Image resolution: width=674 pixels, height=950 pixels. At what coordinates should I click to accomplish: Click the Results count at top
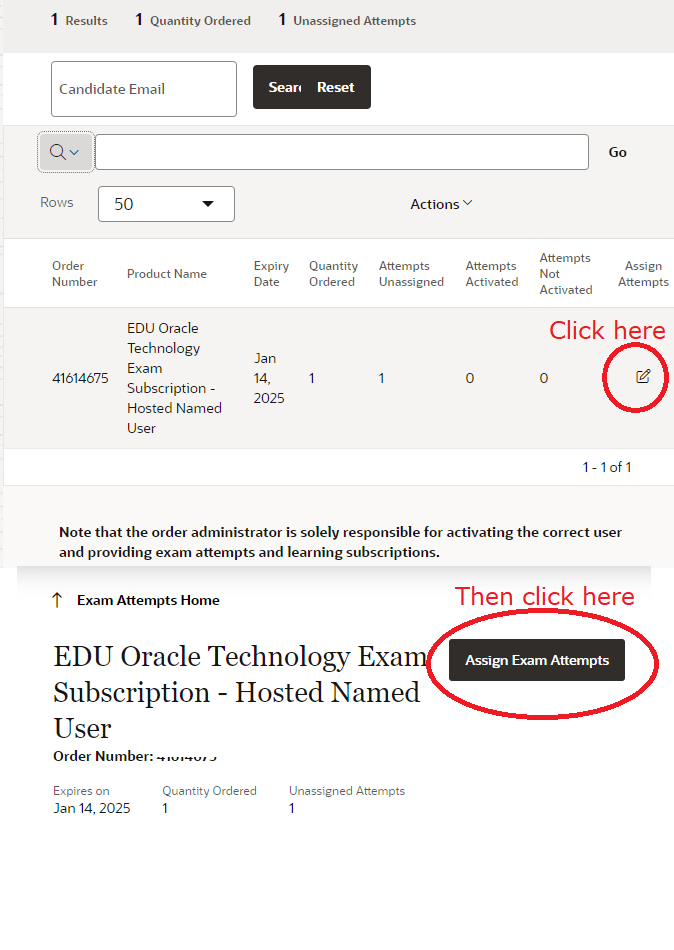79,20
